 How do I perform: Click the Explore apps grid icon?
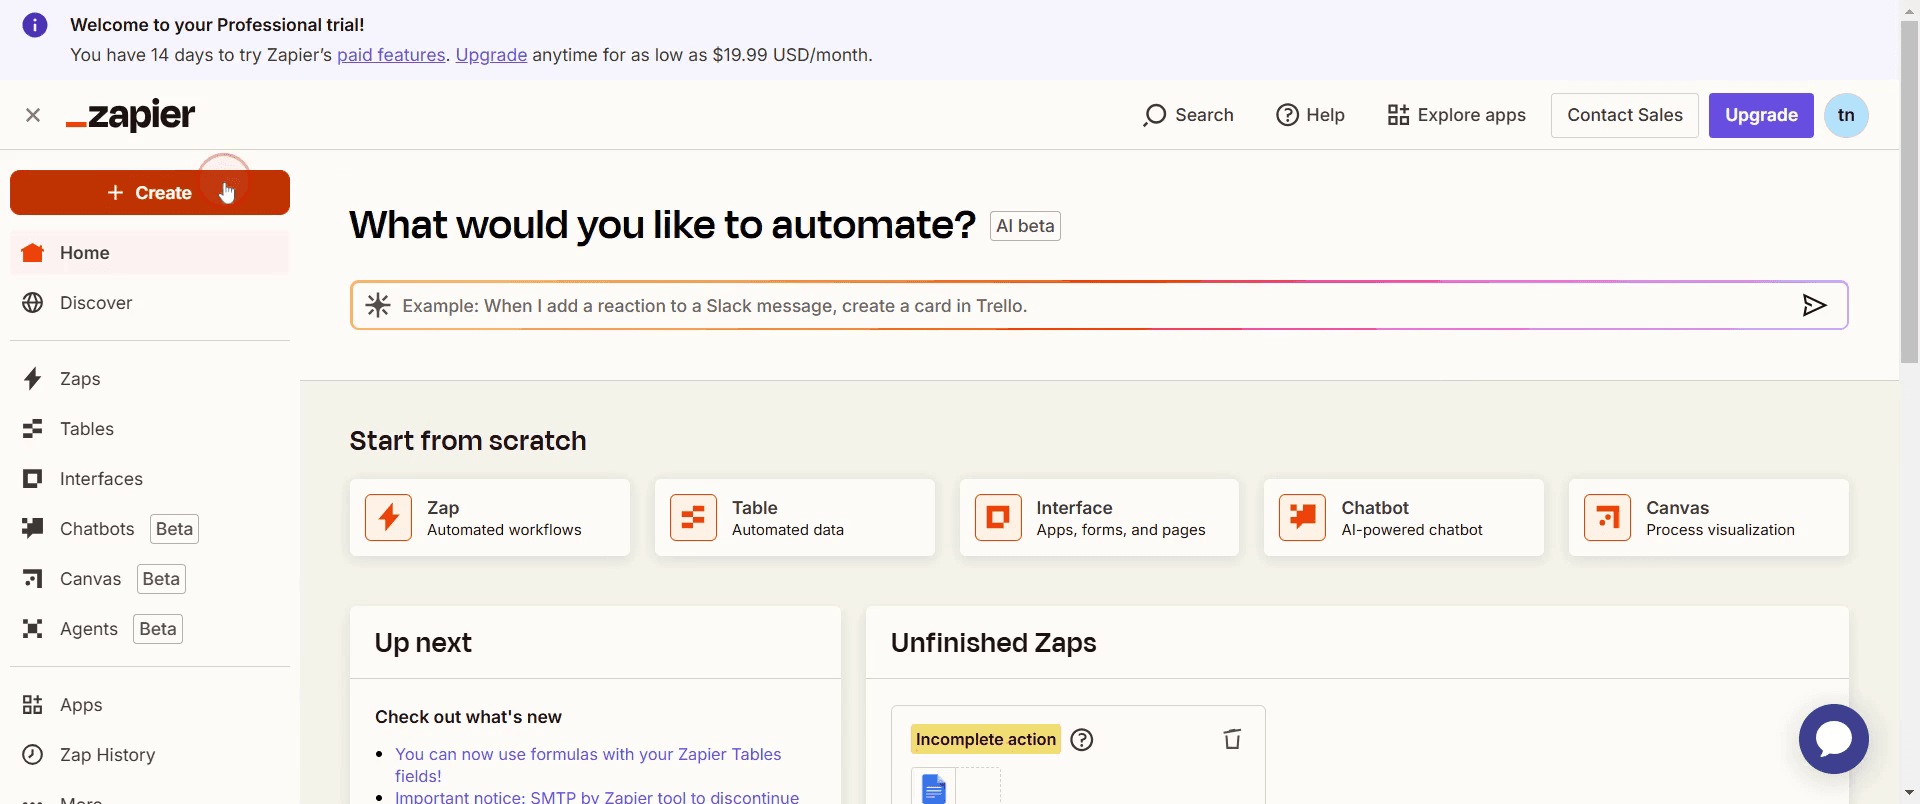(1398, 115)
